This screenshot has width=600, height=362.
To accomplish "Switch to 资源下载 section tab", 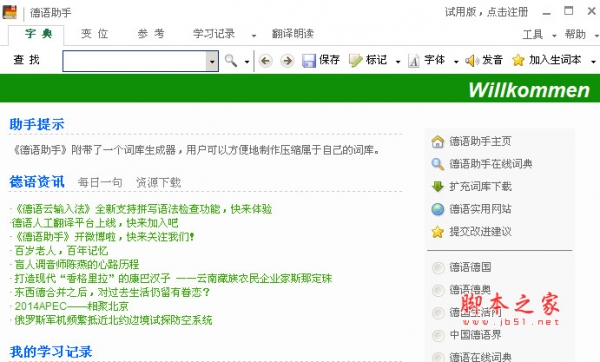I will coord(158,183).
